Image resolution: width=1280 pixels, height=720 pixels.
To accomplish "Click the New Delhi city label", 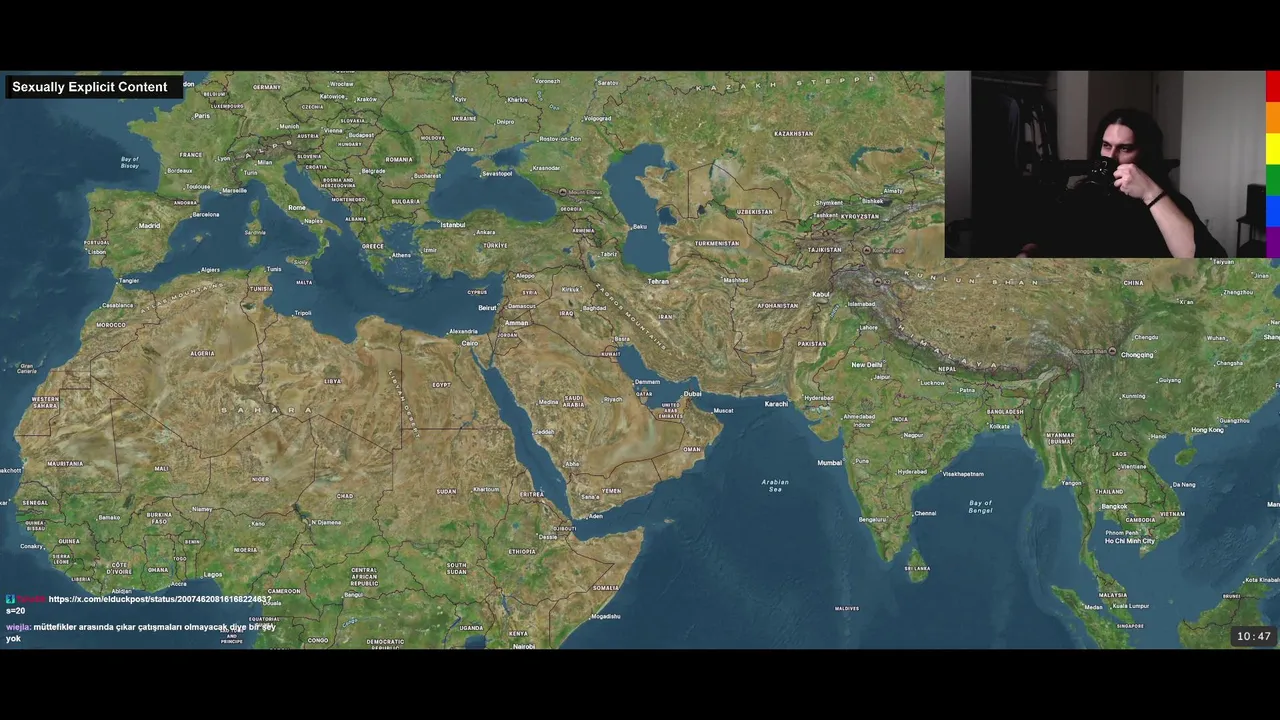I will point(867,365).
